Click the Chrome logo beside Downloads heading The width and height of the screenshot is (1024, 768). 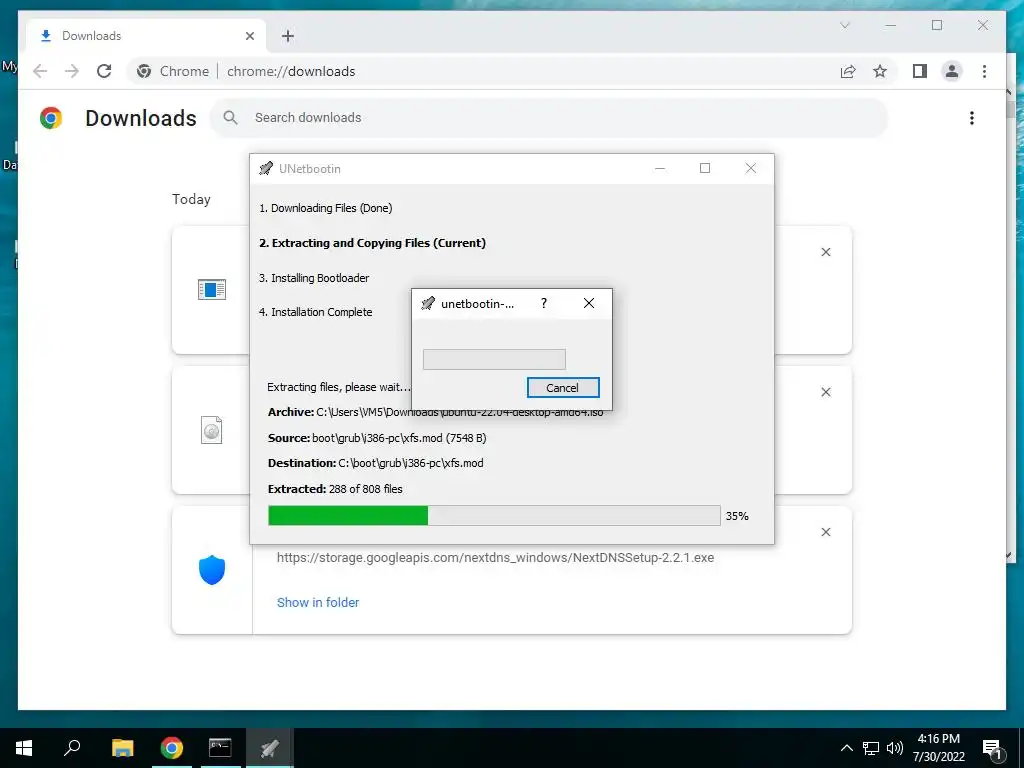tap(51, 118)
